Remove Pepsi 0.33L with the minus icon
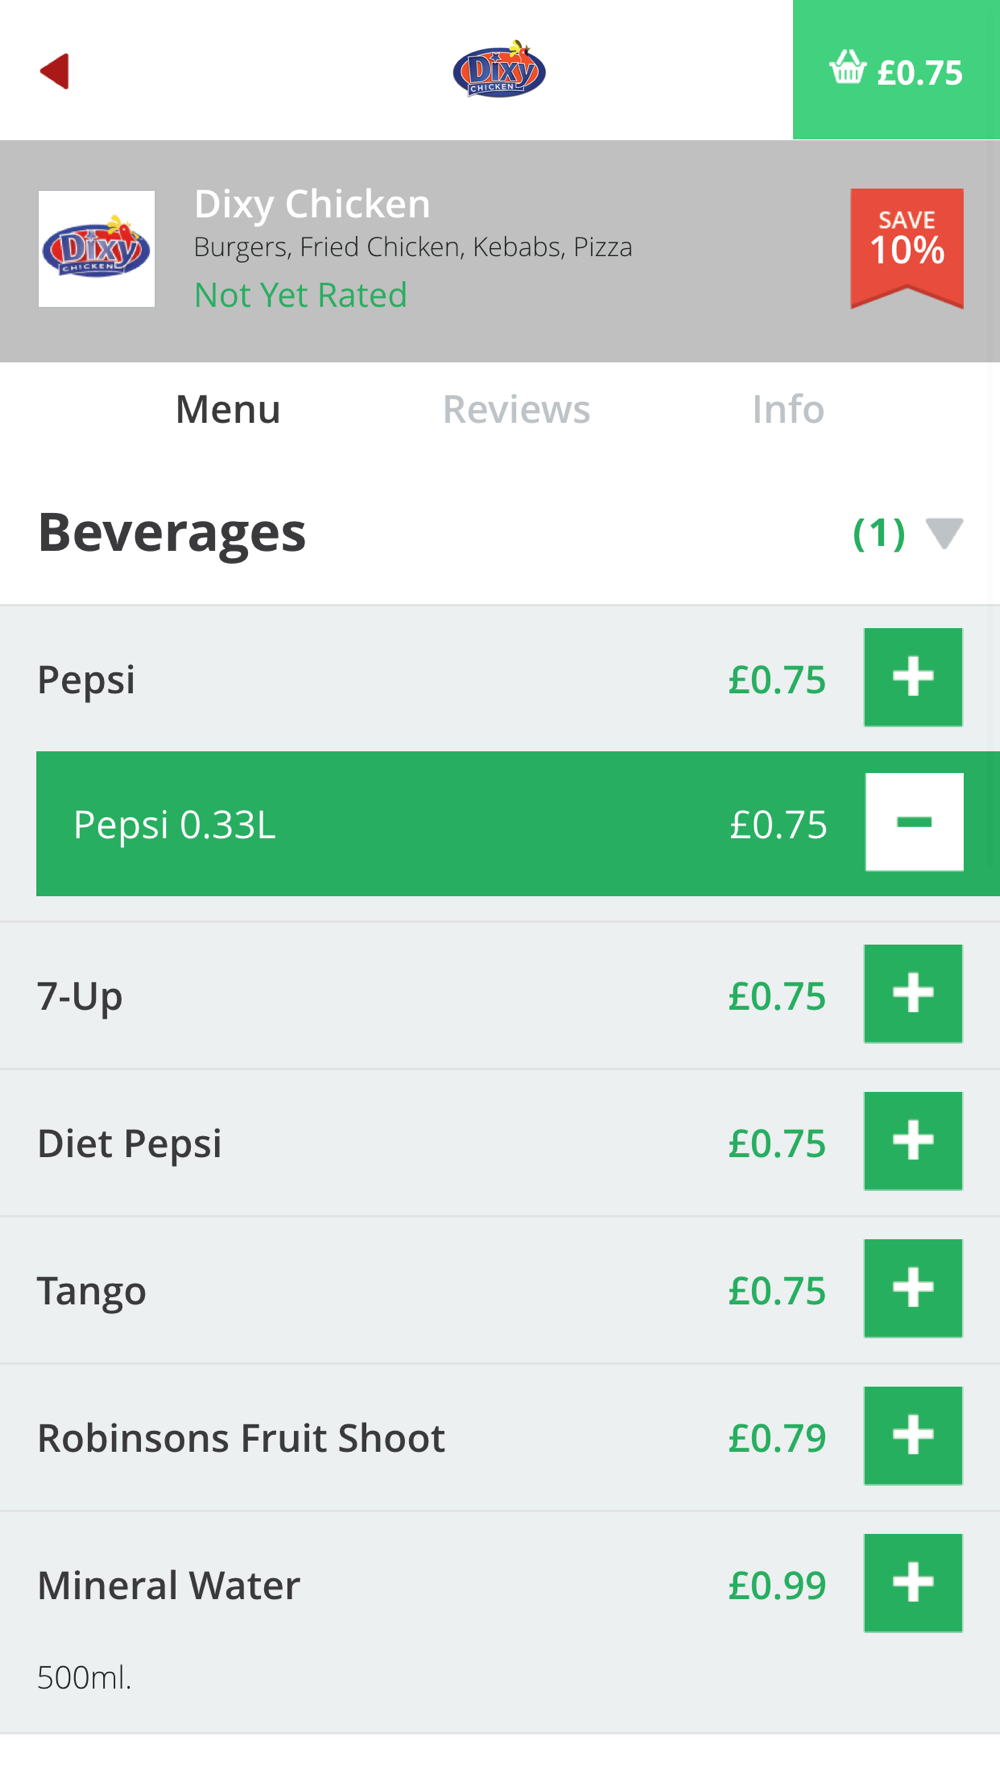1000x1778 pixels. [x=914, y=822]
